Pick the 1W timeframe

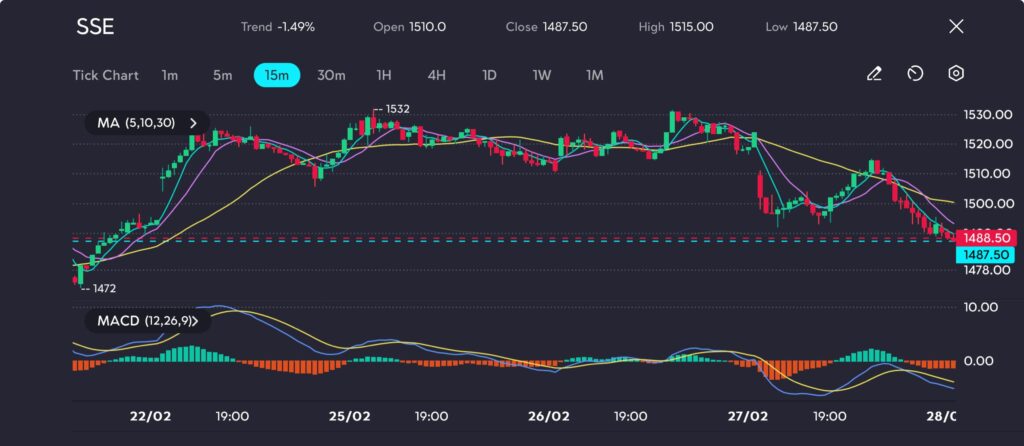(541, 75)
